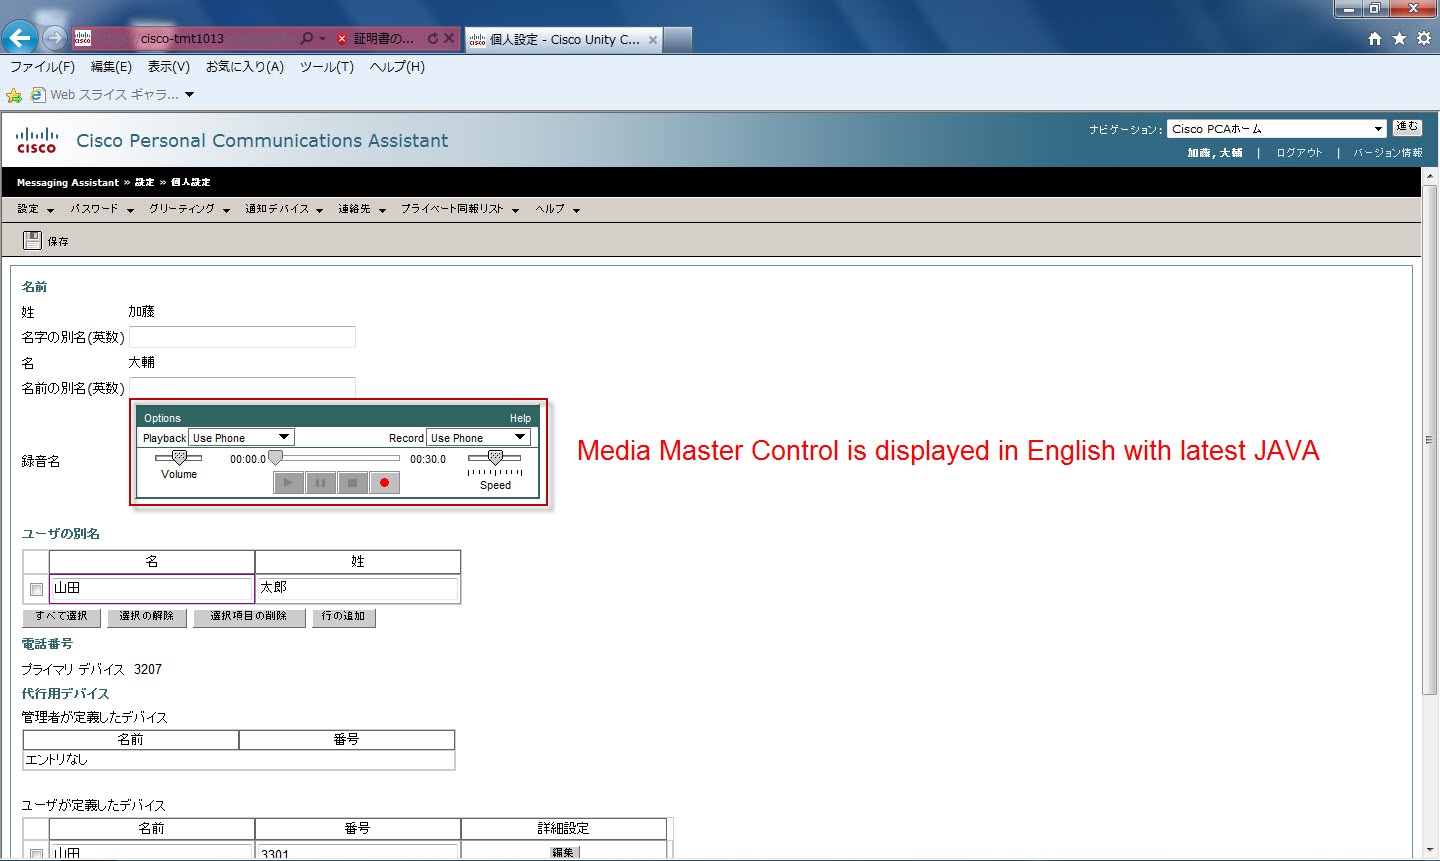Viewport: 1440px width, 861px height.
Task: Click the 名前の別名(英数) input field
Action: (x=242, y=387)
